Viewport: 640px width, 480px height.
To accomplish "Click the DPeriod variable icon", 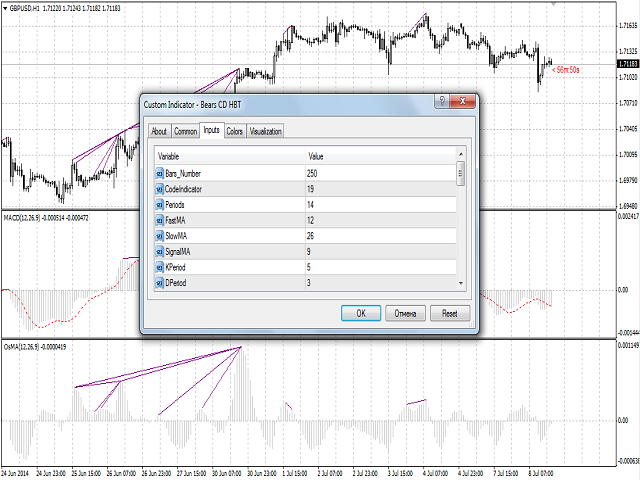I will point(159,283).
